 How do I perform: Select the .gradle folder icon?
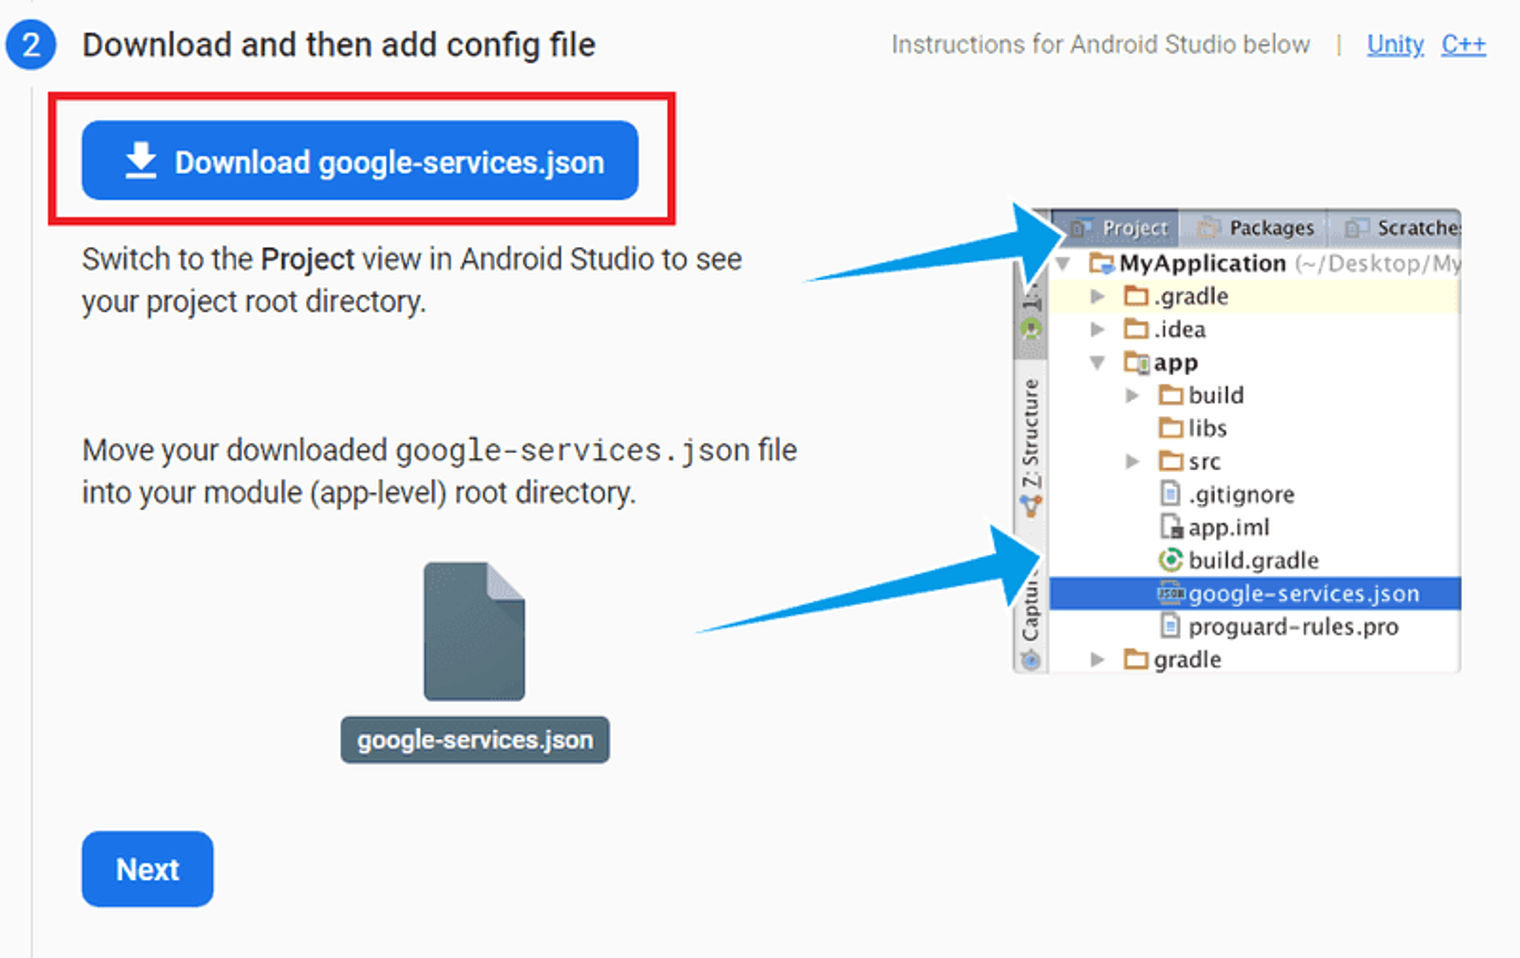pyautogui.click(x=1136, y=296)
